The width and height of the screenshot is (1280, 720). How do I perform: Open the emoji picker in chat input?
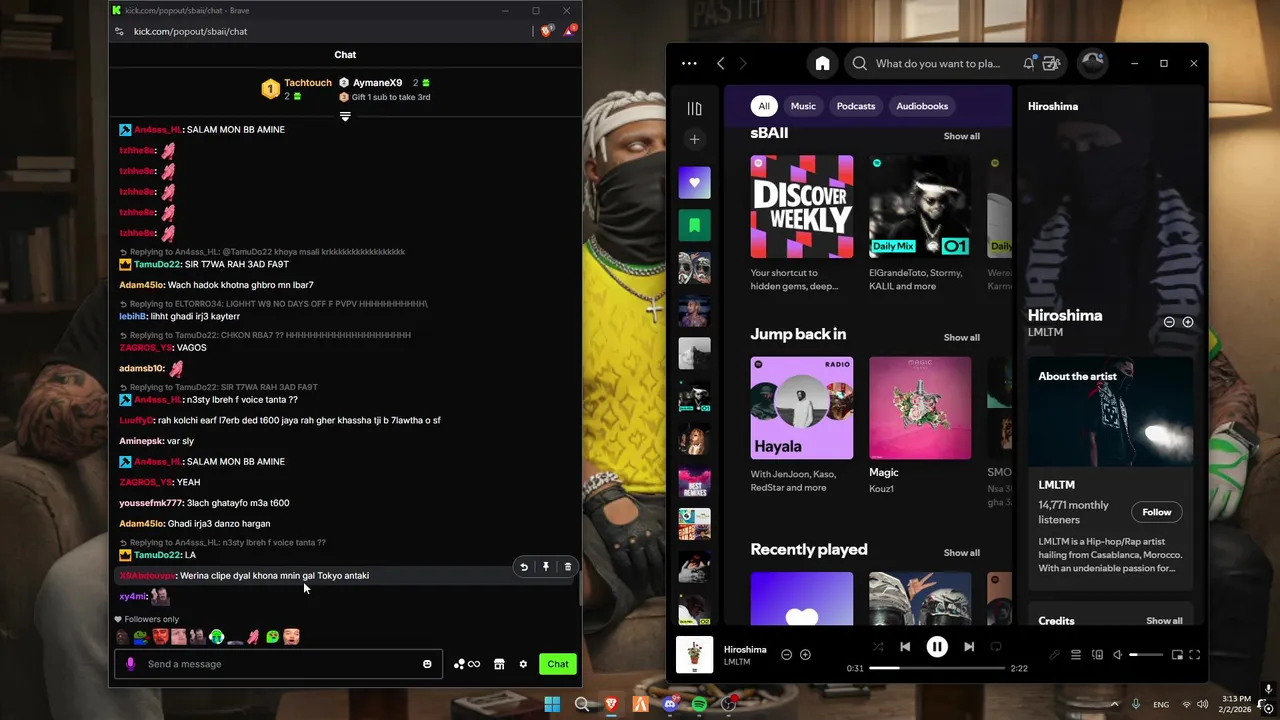427,664
